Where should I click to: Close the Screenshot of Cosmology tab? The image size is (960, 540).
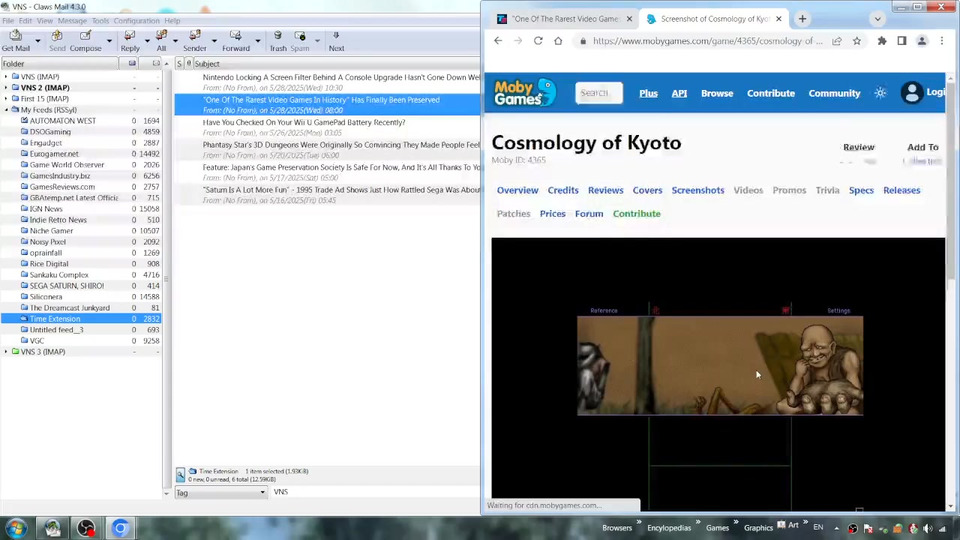click(779, 19)
